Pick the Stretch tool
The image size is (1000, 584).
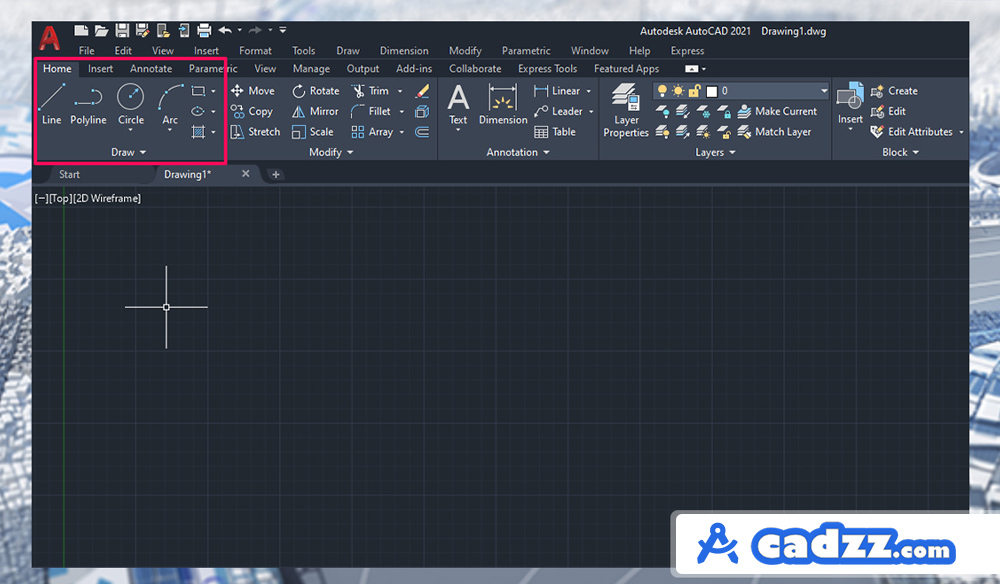[x=255, y=132]
